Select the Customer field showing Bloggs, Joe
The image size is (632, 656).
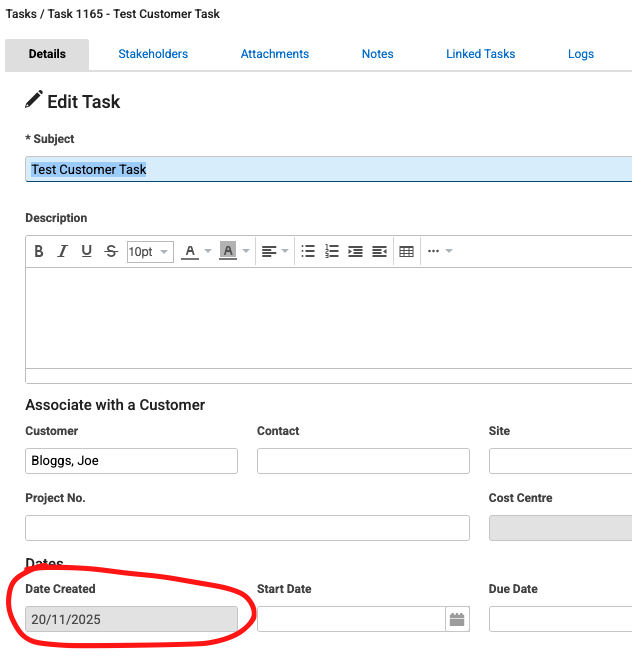[x=131, y=461]
